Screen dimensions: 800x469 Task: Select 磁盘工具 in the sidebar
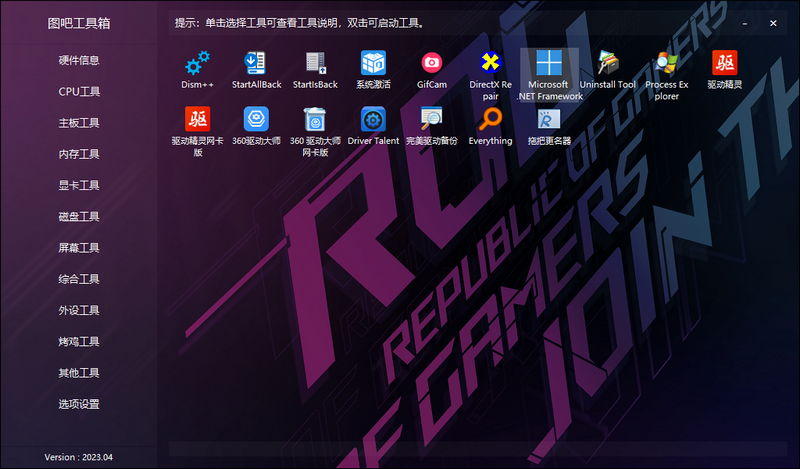(79, 216)
